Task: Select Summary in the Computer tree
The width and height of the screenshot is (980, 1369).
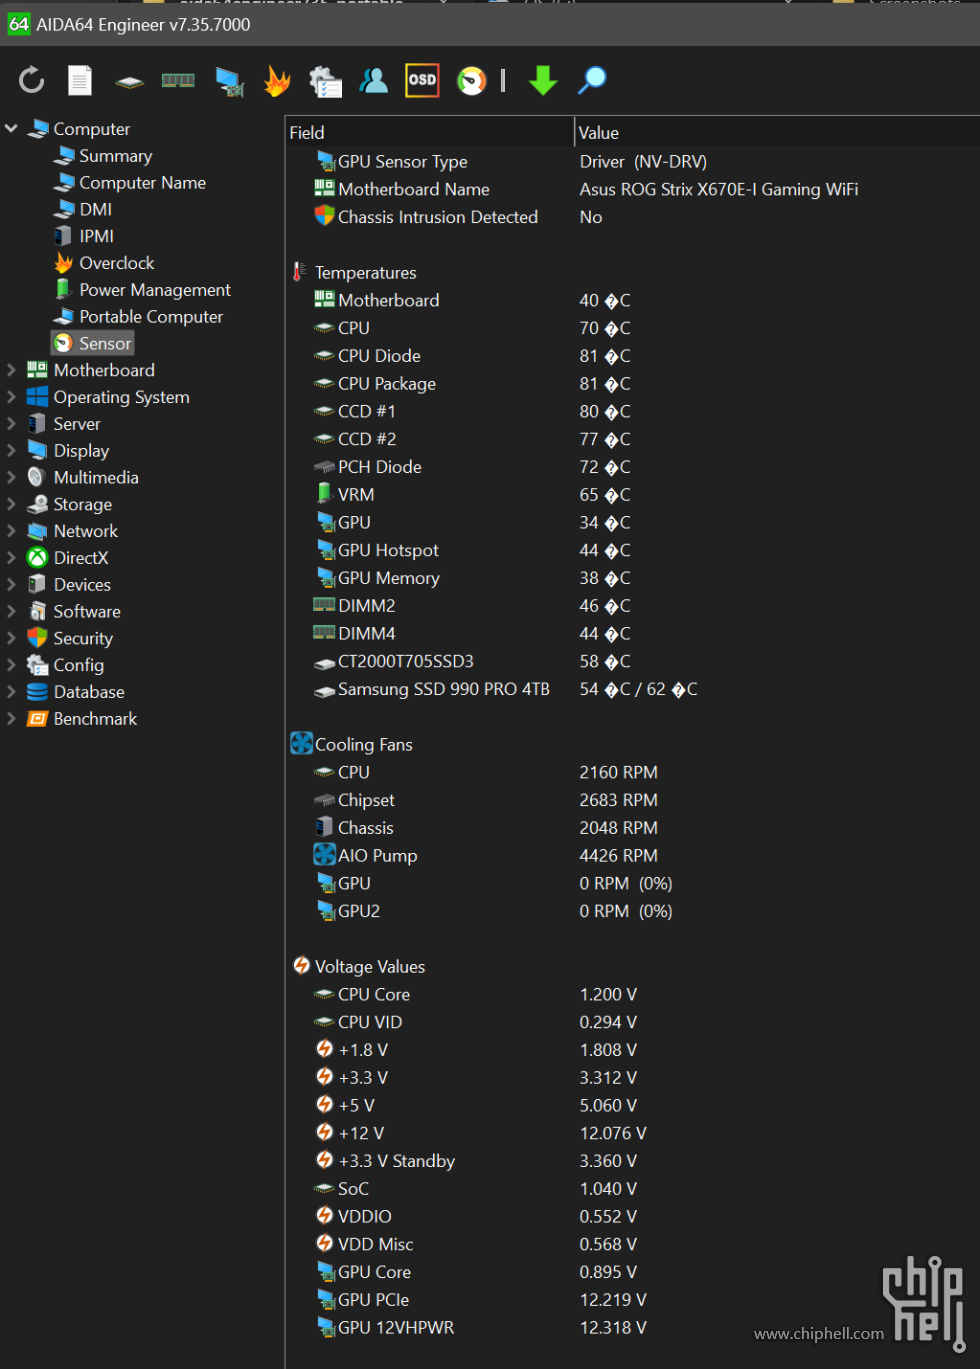Action: [x=103, y=156]
